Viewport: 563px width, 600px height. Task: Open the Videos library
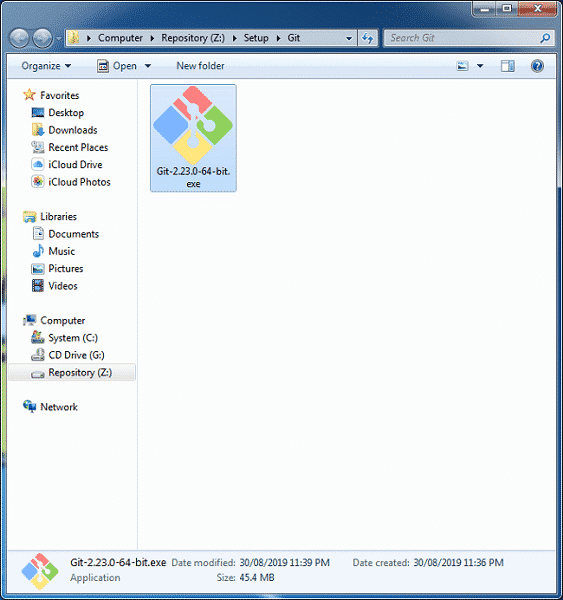point(63,286)
